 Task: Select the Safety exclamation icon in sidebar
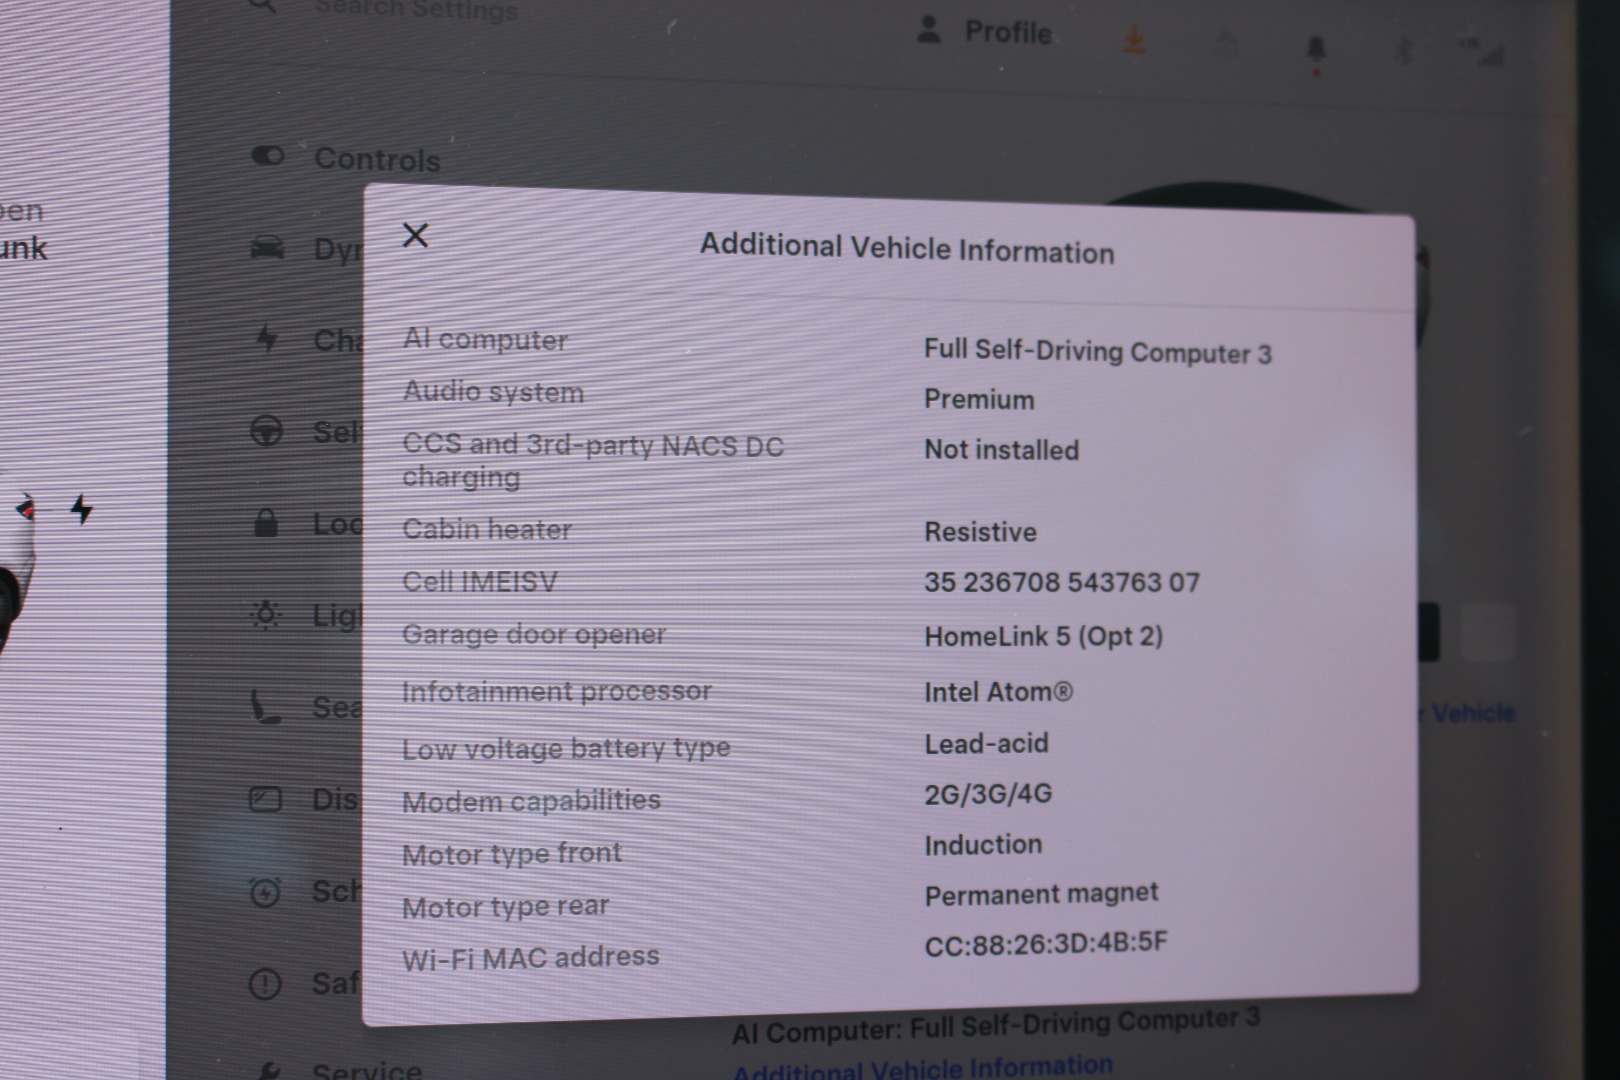[x=265, y=984]
